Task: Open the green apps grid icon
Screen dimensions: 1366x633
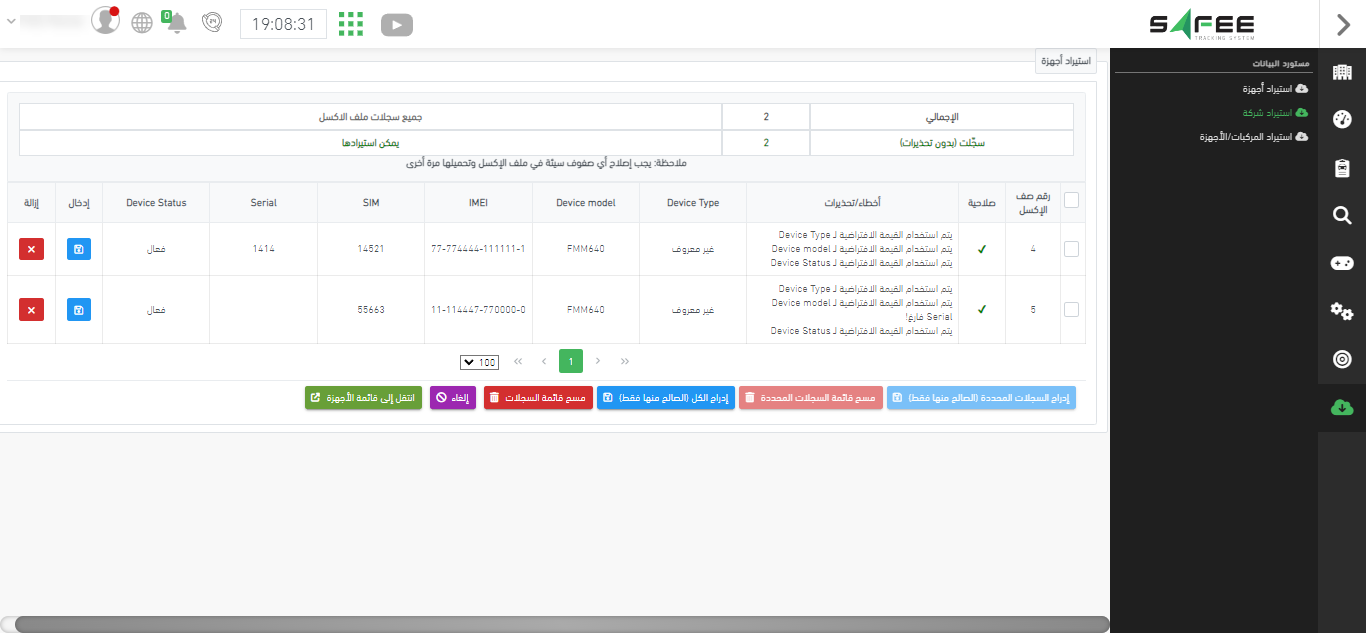Action: pyautogui.click(x=350, y=24)
